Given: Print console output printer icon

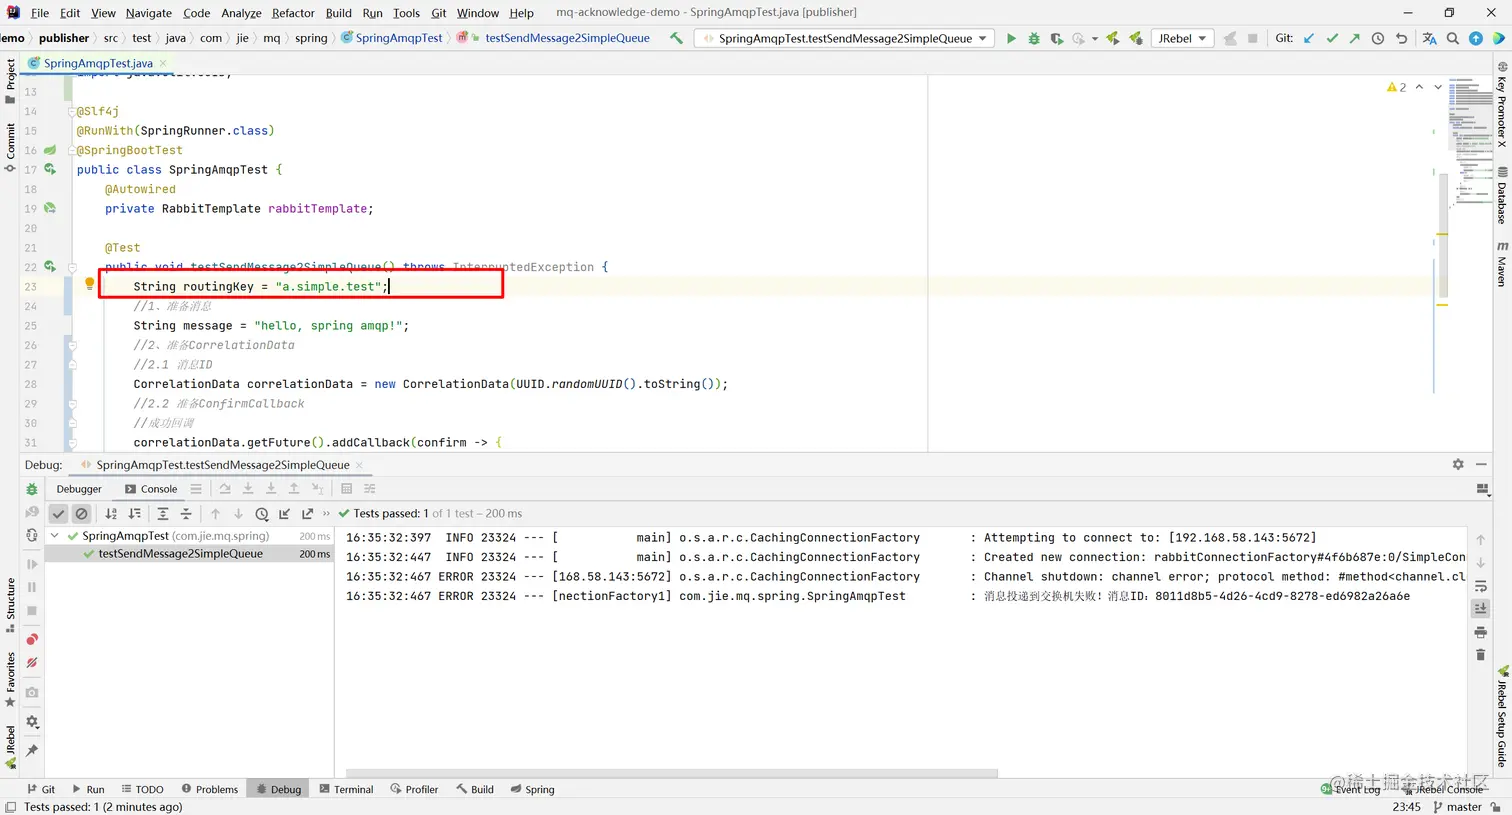Looking at the screenshot, I should tap(1481, 632).
